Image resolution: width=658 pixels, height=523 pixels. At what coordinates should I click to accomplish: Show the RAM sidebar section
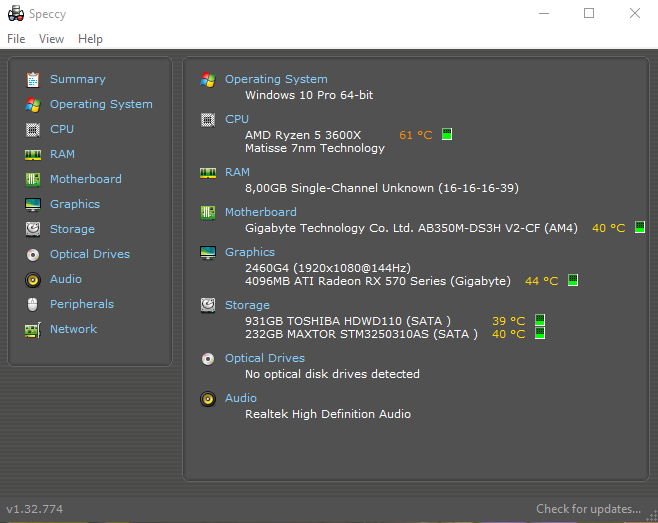point(62,154)
